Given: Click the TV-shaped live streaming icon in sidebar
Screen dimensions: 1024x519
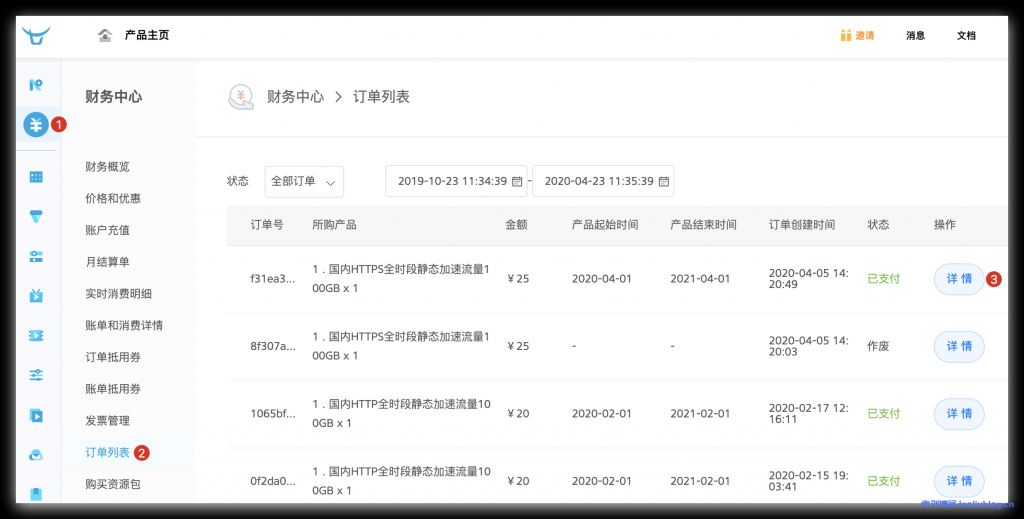Looking at the screenshot, I should [36, 295].
